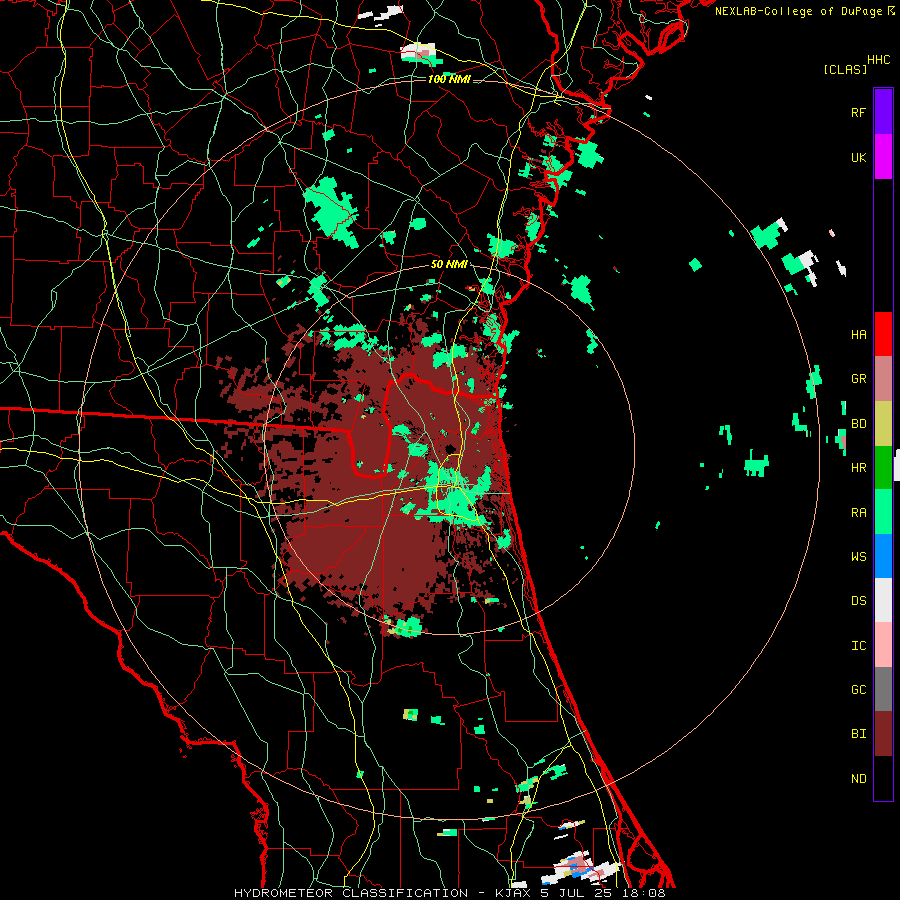Click the ND legend label
The image size is (900, 900).
(858, 778)
